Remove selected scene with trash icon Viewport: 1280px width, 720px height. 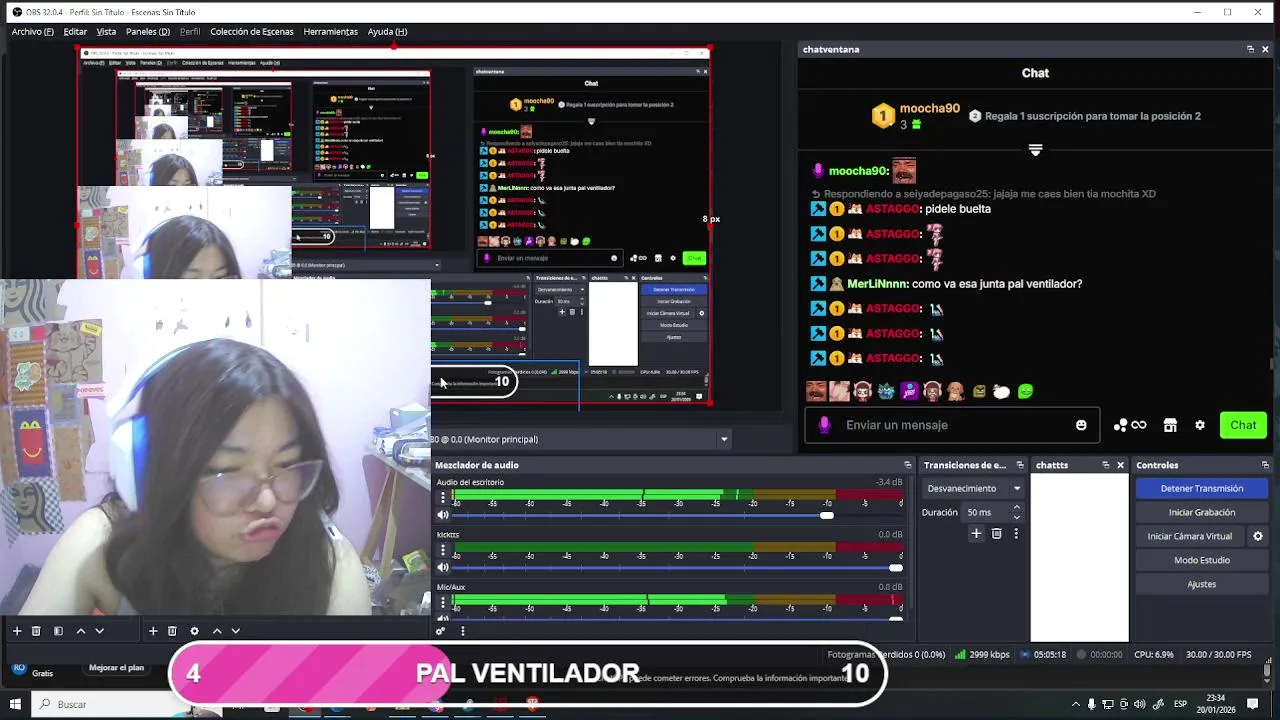coord(36,631)
